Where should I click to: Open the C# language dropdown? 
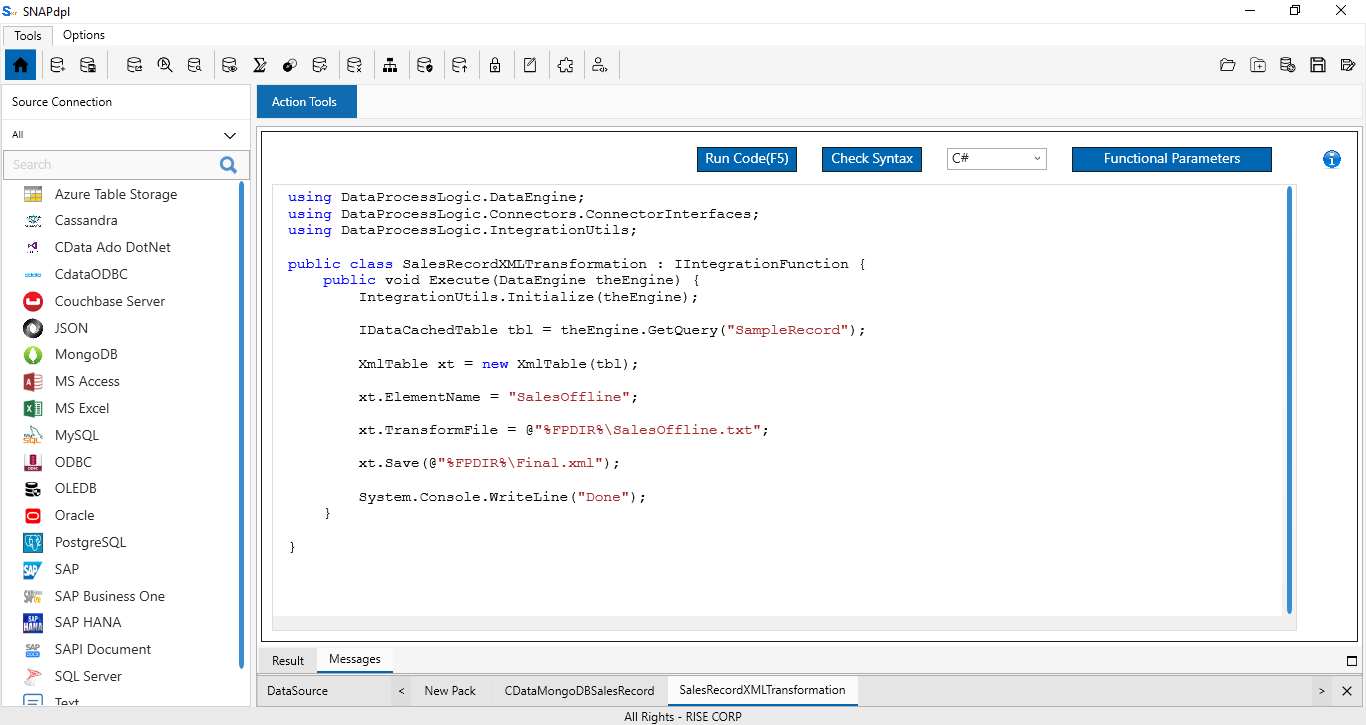tap(996, 159)
